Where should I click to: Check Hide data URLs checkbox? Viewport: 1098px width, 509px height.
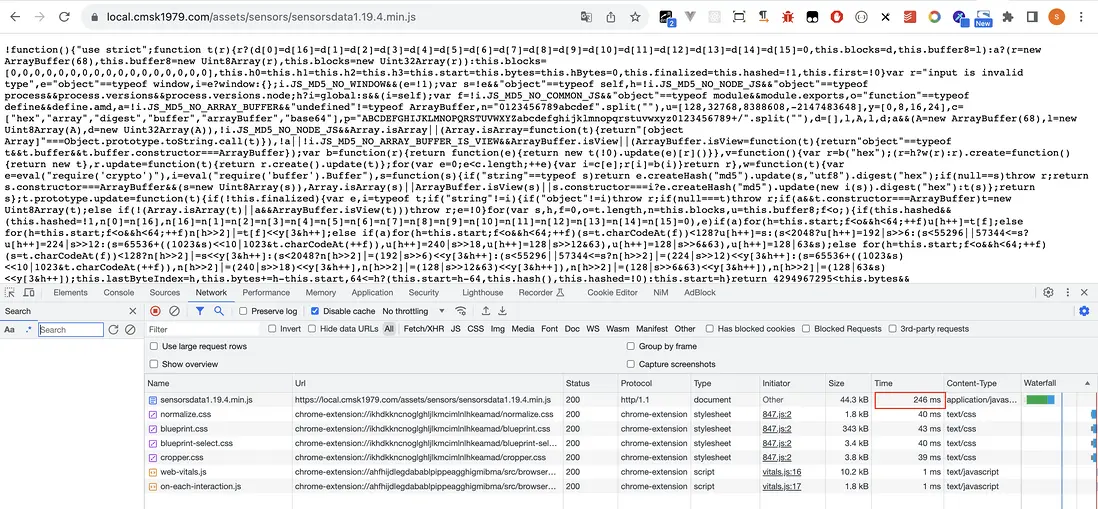point(312,329)
